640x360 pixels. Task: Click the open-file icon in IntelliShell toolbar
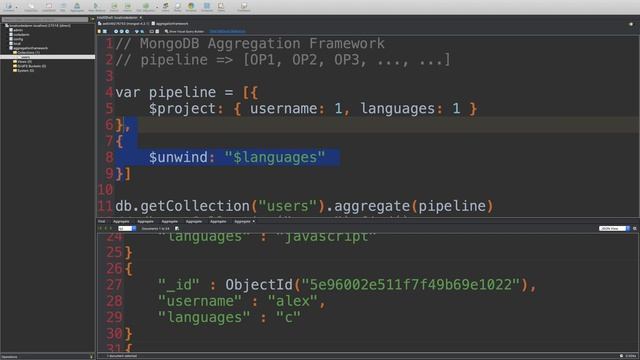tap(99, 31)
